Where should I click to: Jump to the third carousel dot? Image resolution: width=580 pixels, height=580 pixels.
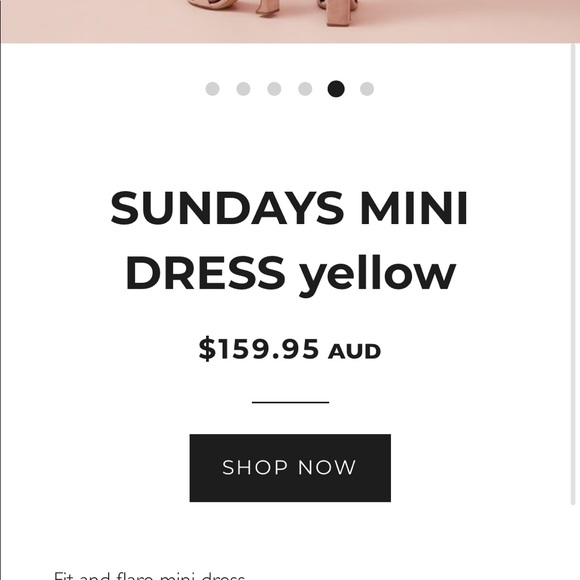click(274, 89)
